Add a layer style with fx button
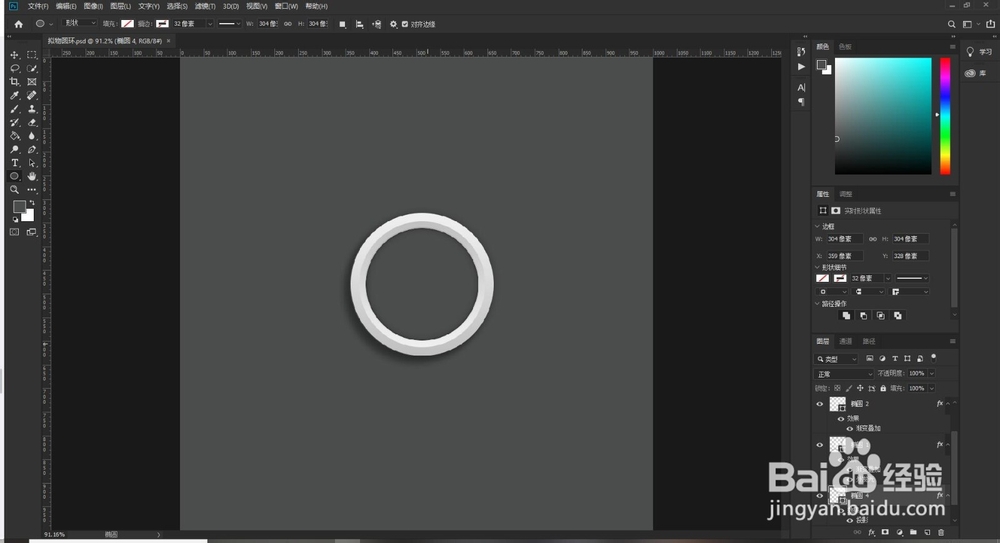This screenshot has width=1000, height=543. (871, 532)
